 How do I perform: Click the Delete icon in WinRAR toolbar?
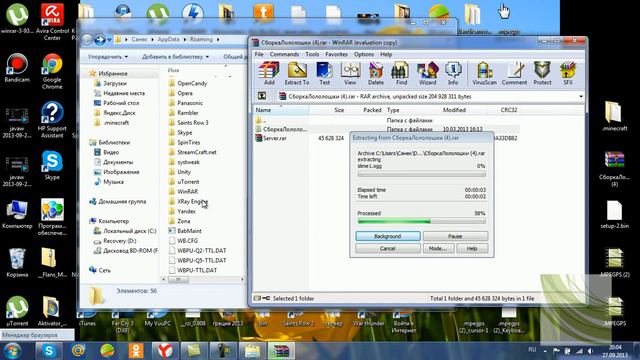pyautogui.click(x=376, y=73)
